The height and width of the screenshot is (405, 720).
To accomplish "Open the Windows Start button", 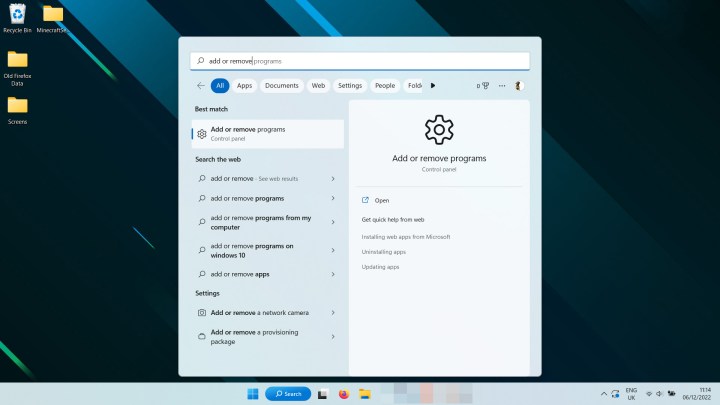I will [252, 394].
